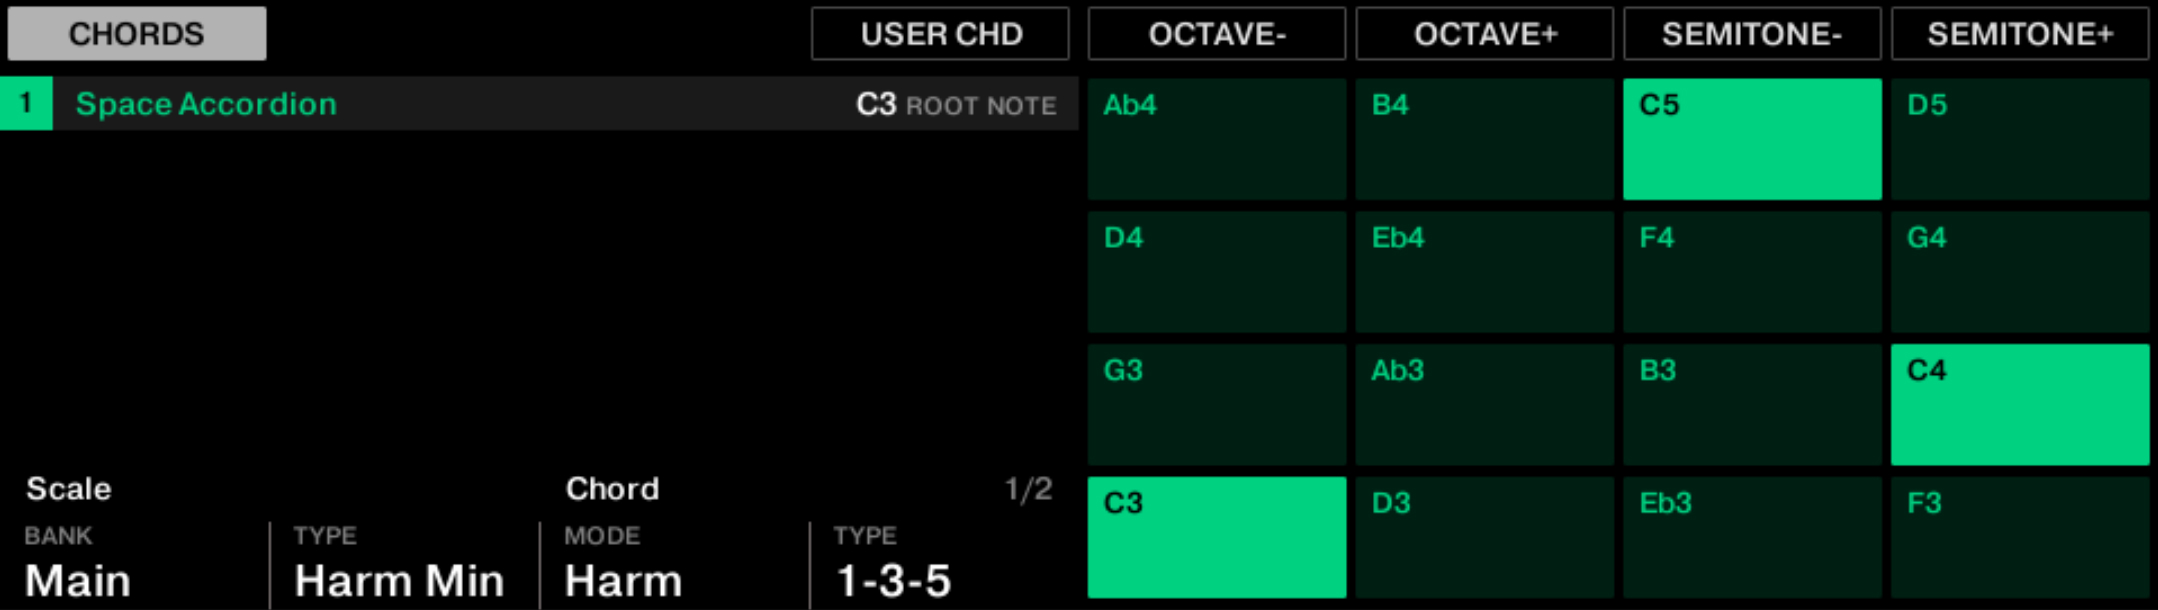Trigger the highlighted C5 pad
Viewport: 2158px width, 610px height.
(1752, 139)
